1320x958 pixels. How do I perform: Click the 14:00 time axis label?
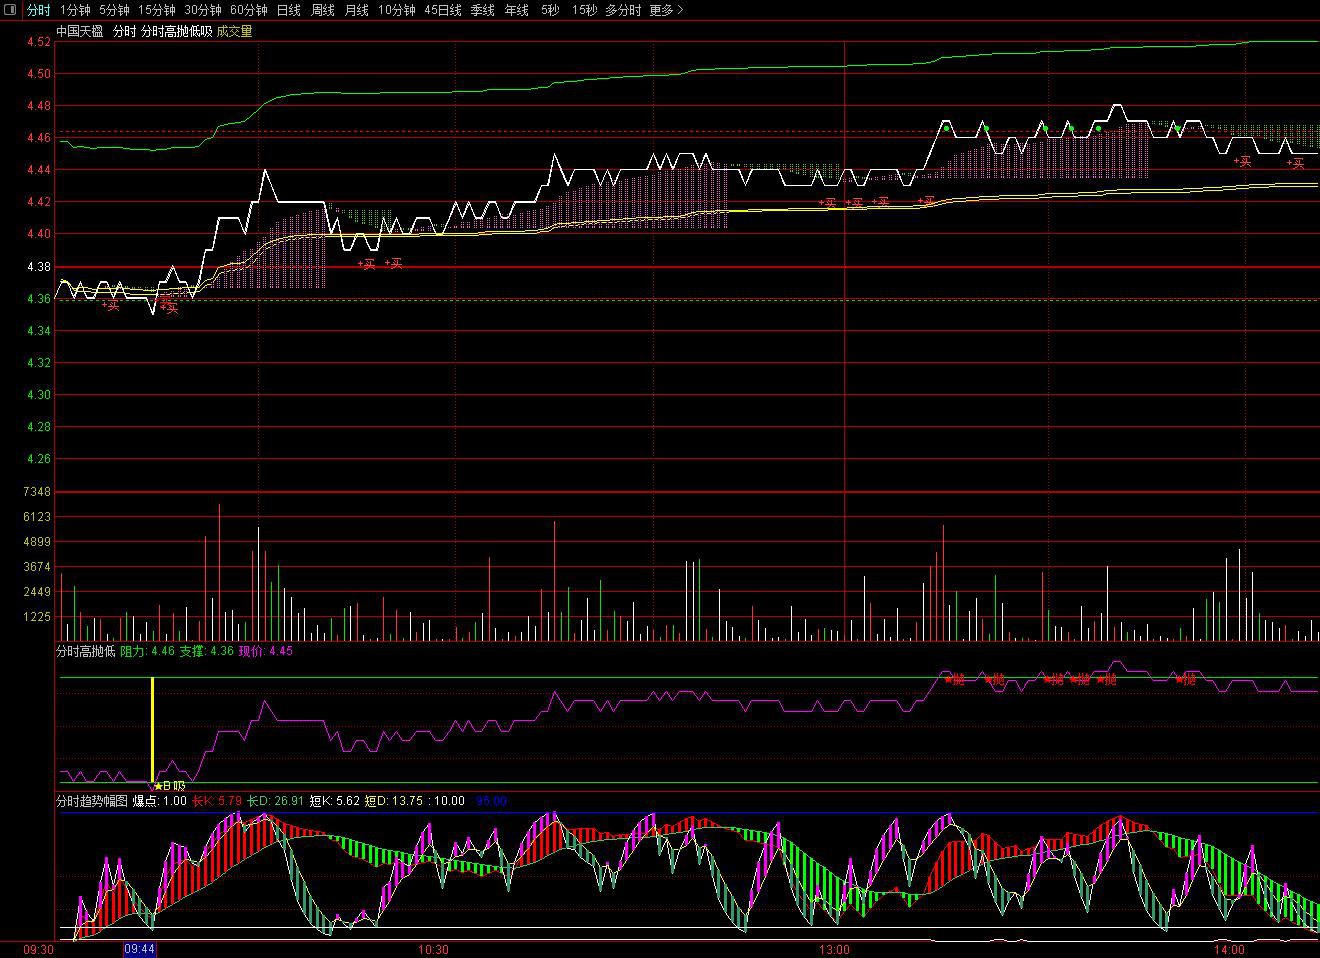[x=1229, y=950]
